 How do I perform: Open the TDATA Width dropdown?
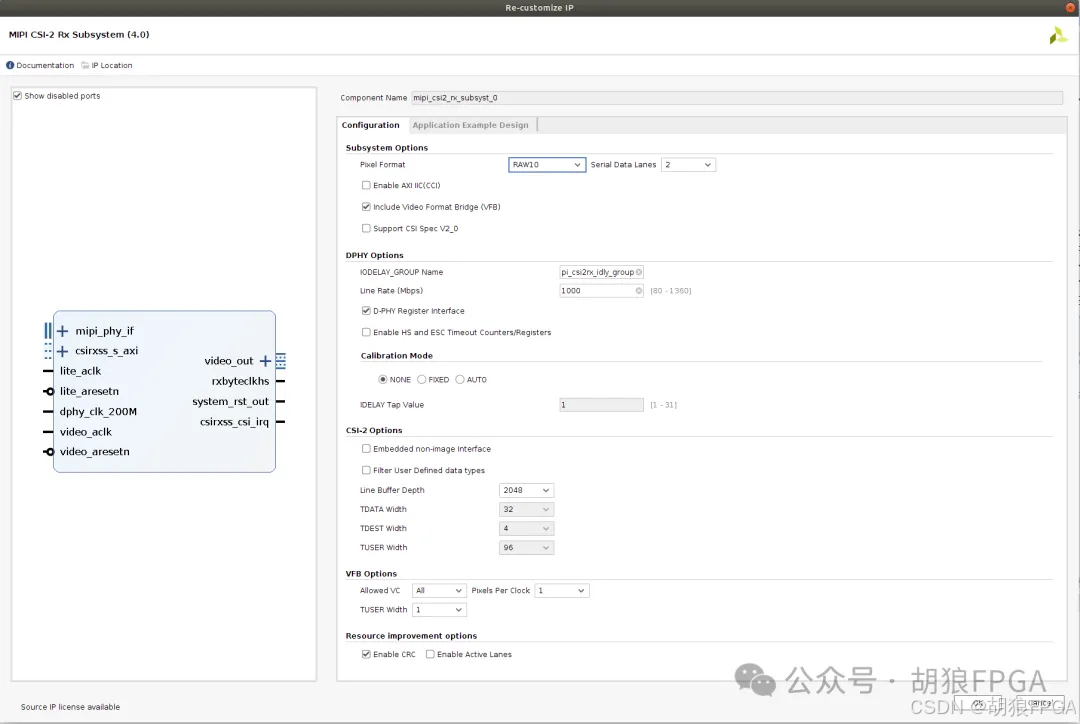pos(526,510)
